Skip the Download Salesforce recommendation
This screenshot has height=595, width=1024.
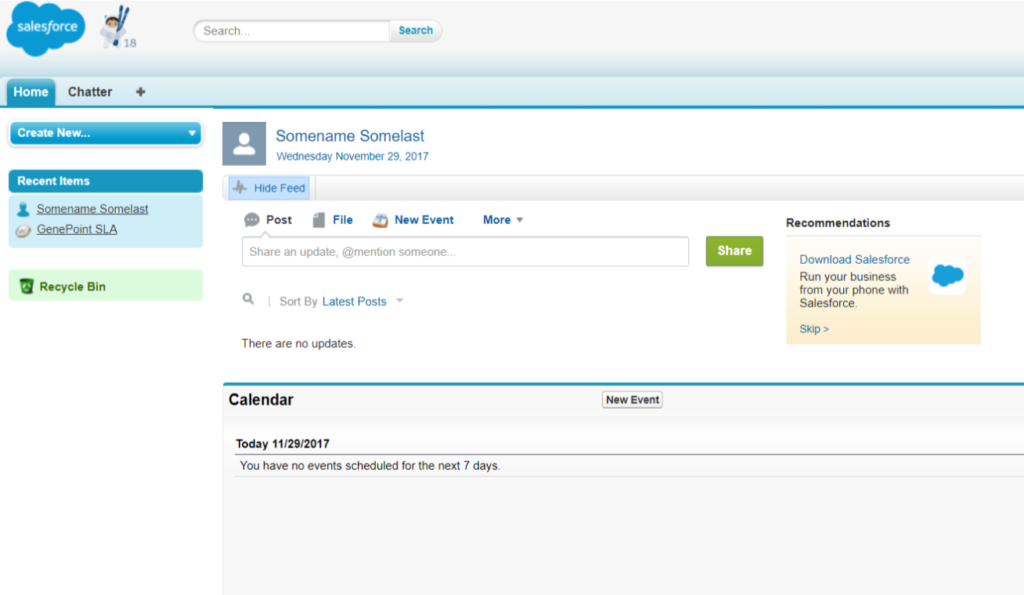(x=812, y=328)
